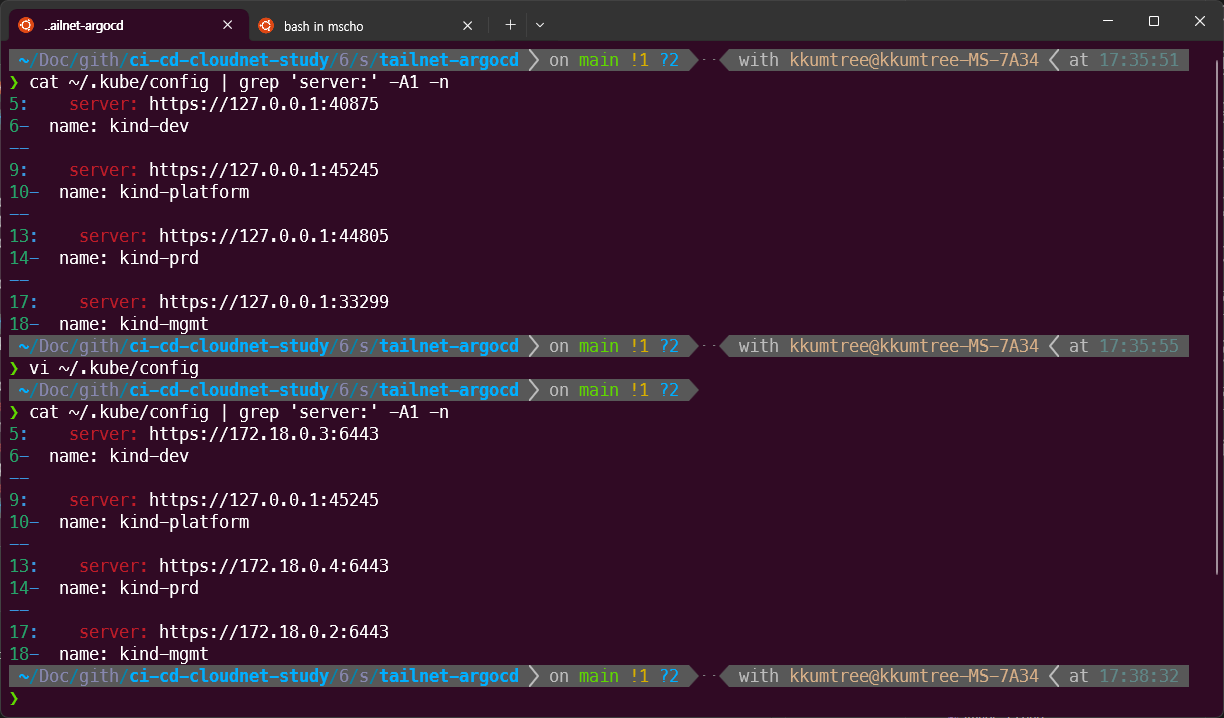Screen dimensions: 1224x718
Task: Click the first 'cat ~/.kube/config' command line
Action: [239, 82]
